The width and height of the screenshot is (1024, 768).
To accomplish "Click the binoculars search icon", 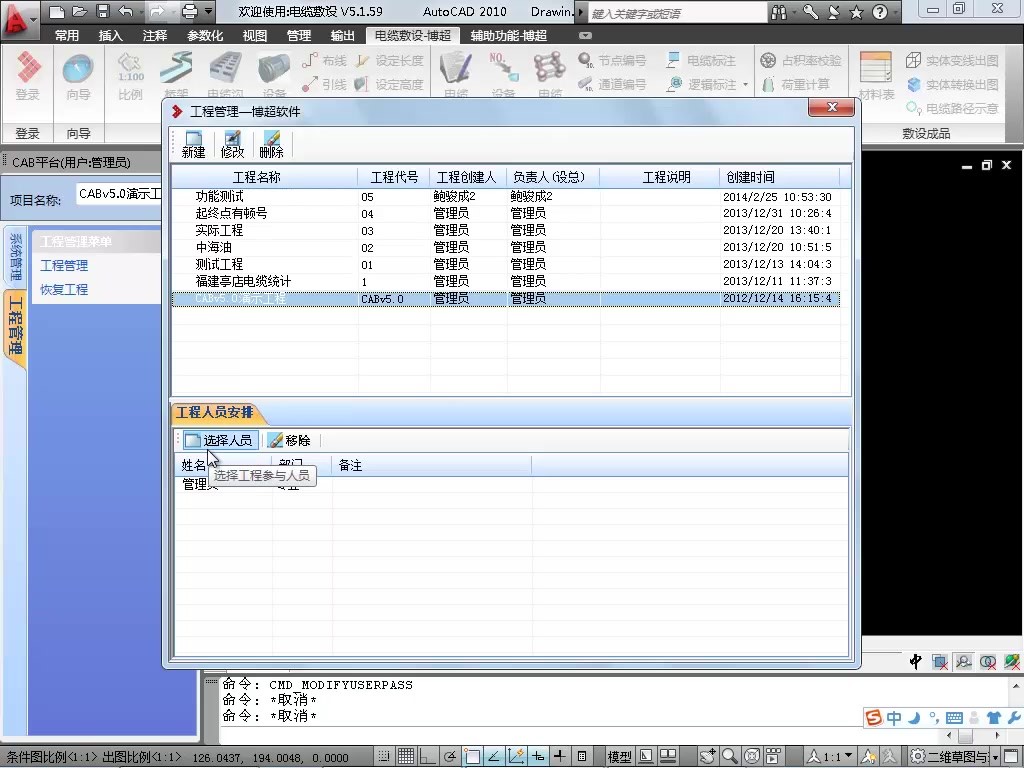I will tap(778, 12).
